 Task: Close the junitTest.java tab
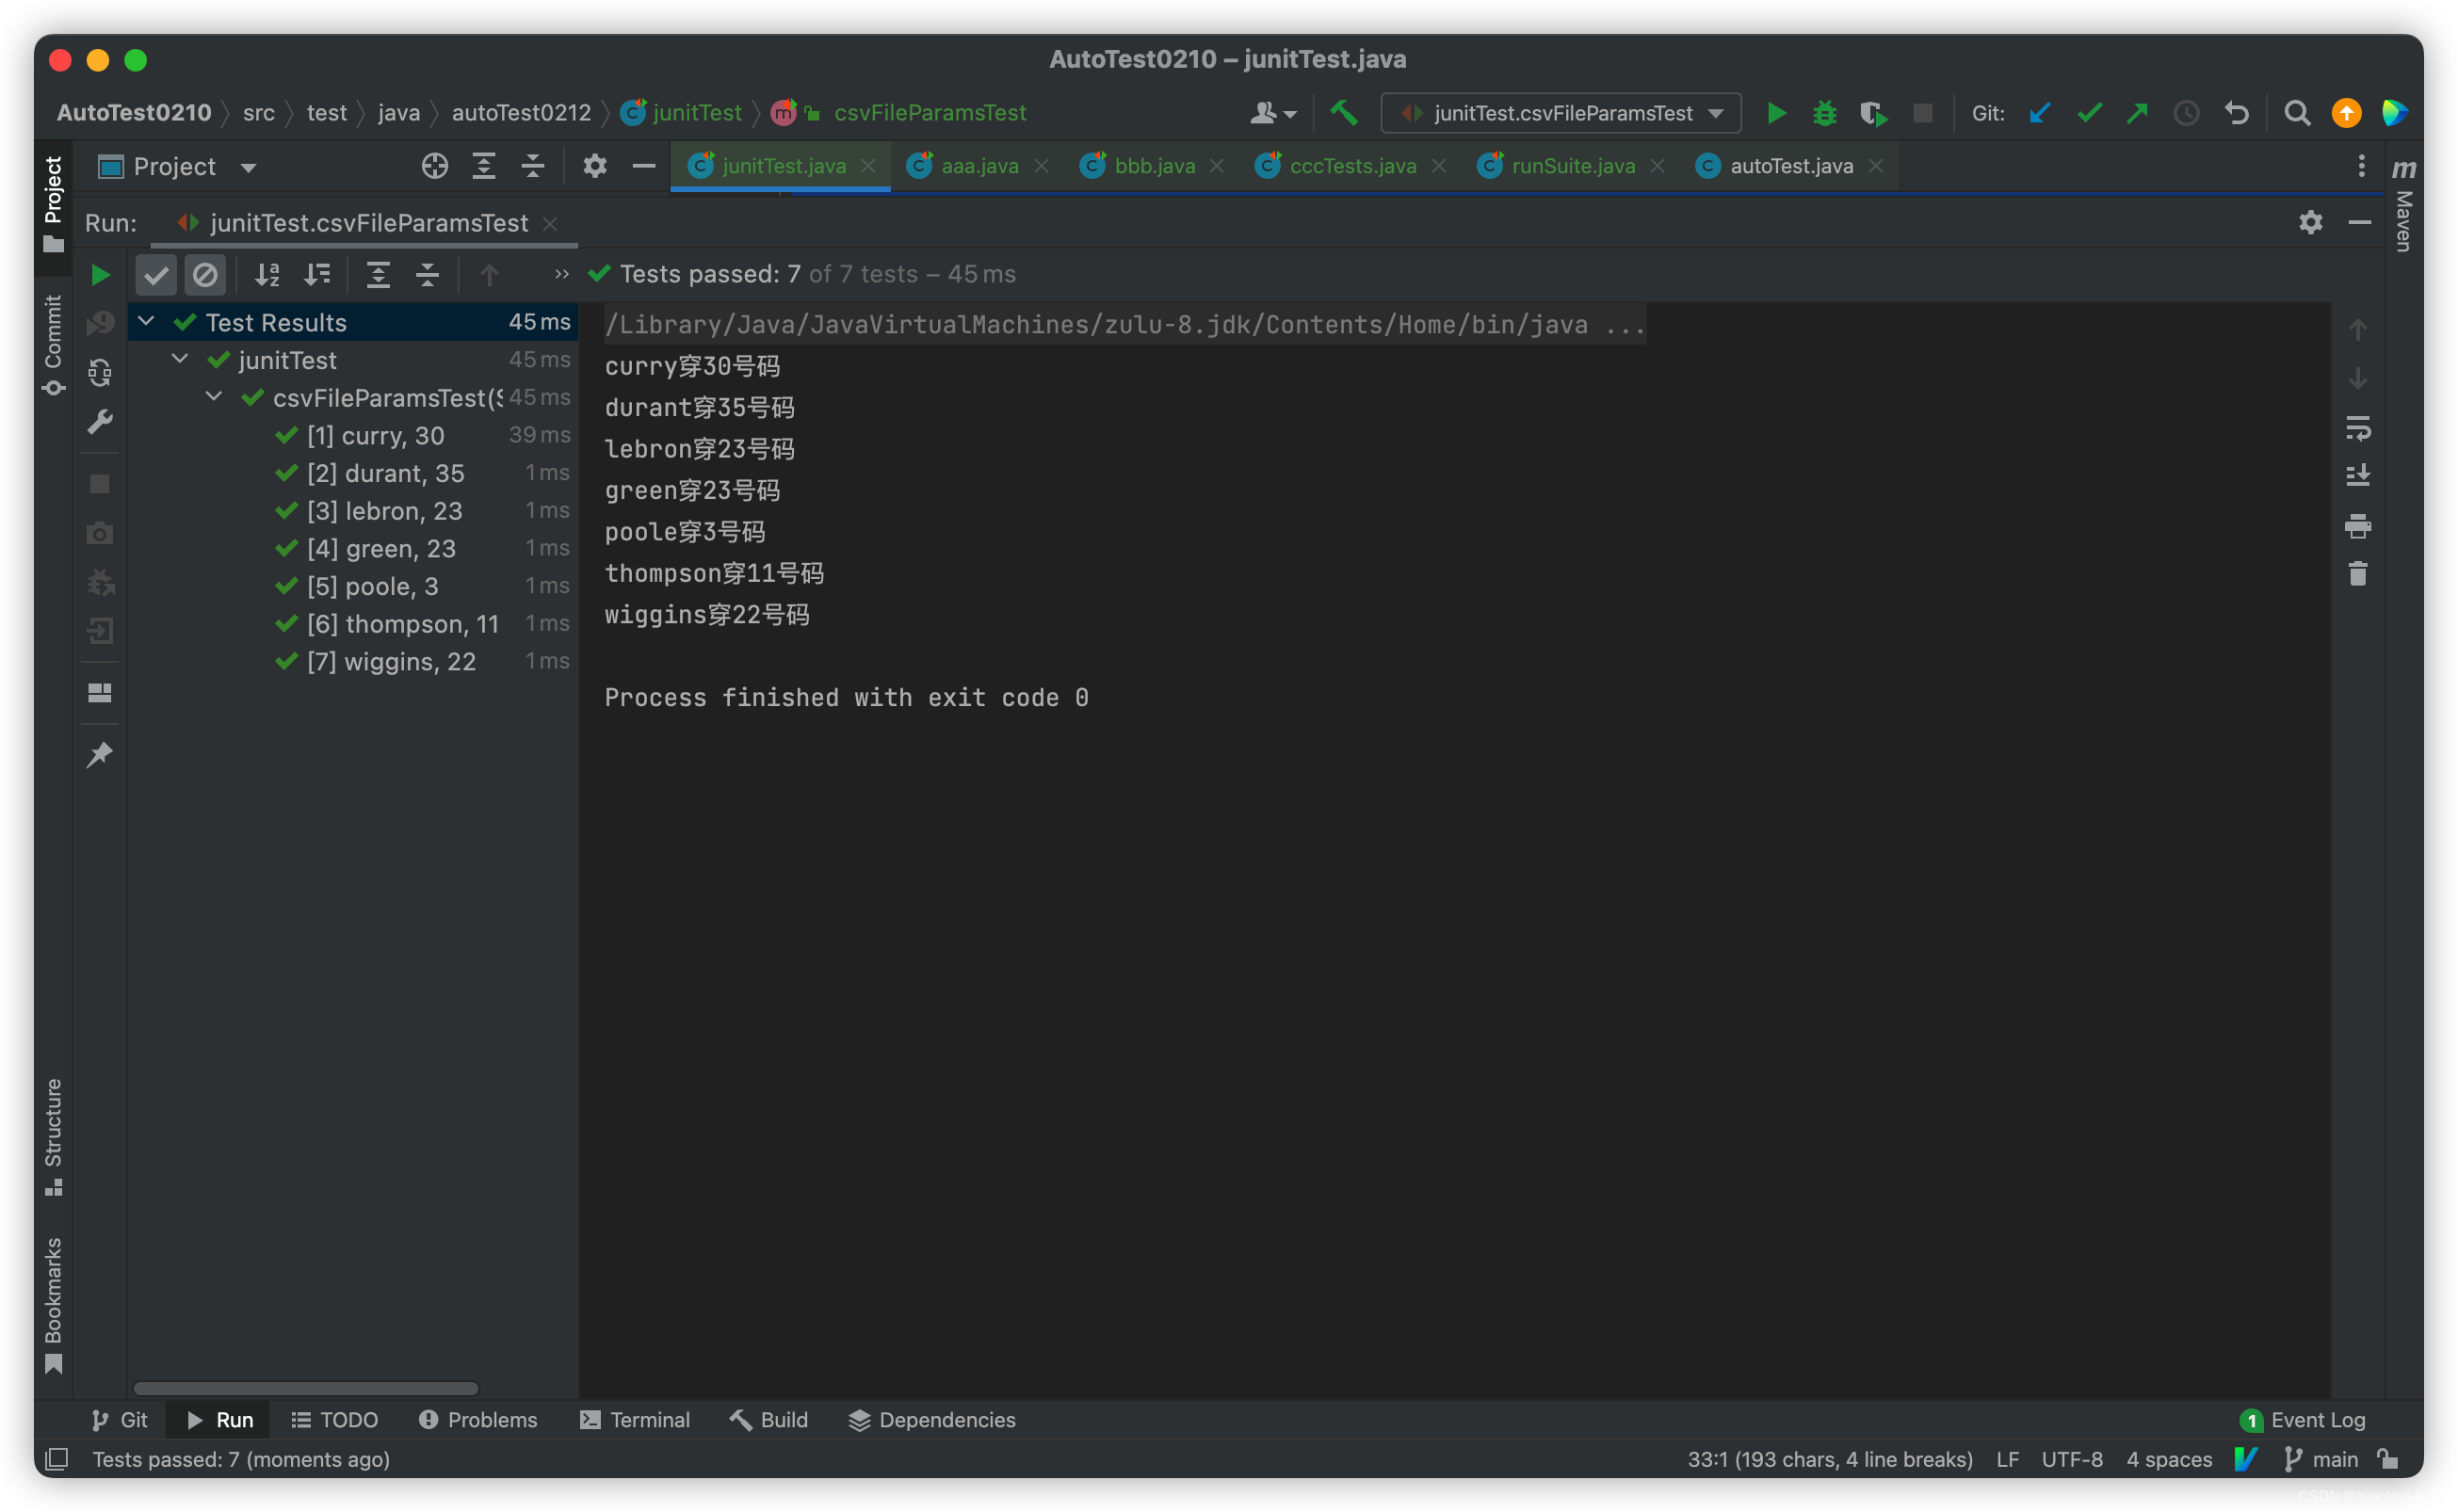point(868,166)
